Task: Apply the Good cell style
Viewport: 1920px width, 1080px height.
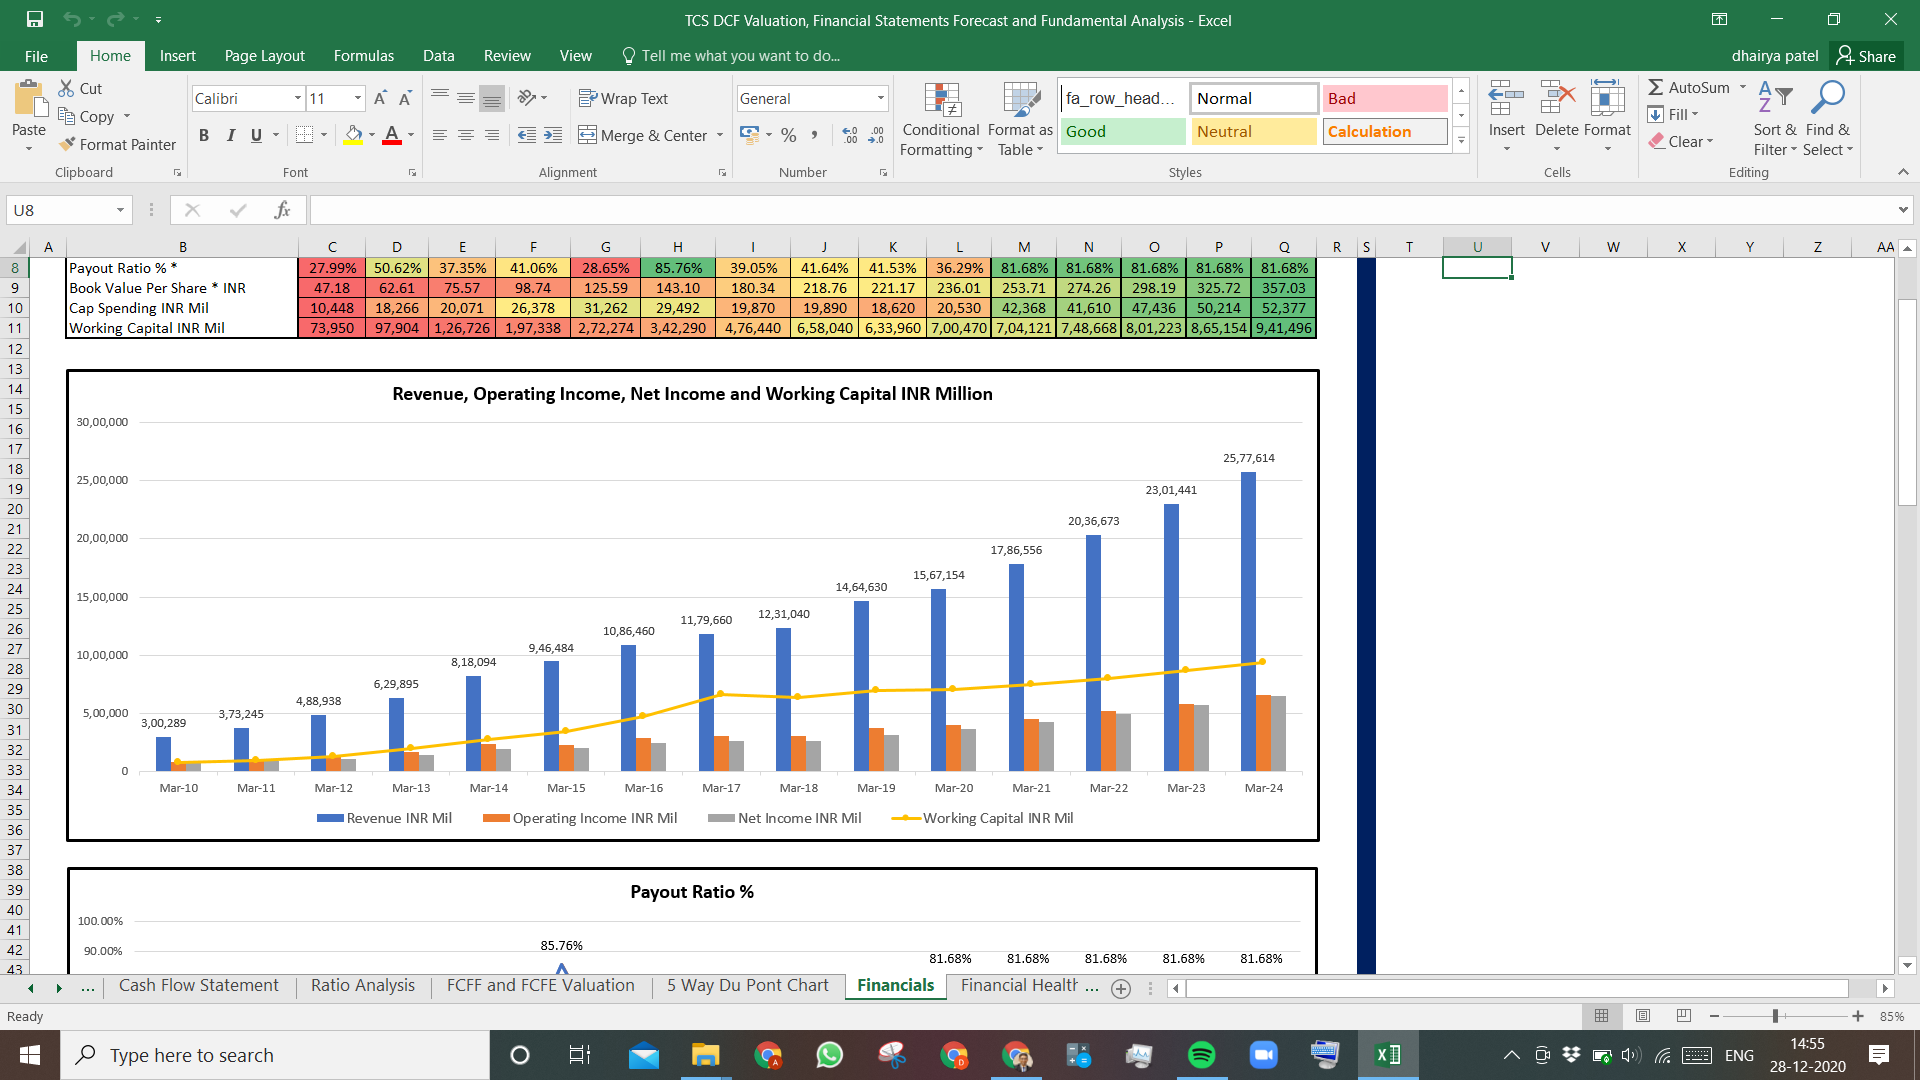Action: (x=1122, y=132)
